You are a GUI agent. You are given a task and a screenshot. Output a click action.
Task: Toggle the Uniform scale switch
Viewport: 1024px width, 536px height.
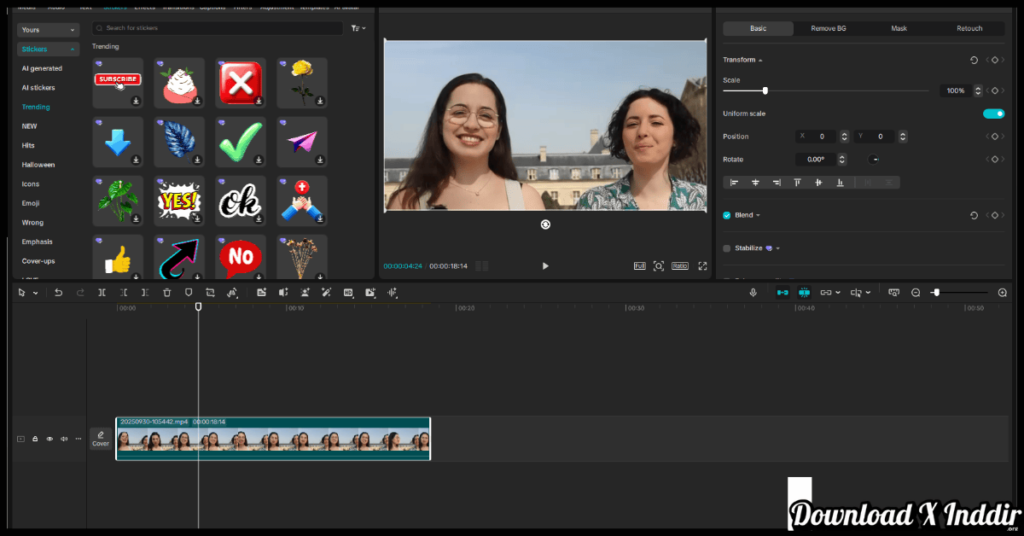tap(993, 114)
